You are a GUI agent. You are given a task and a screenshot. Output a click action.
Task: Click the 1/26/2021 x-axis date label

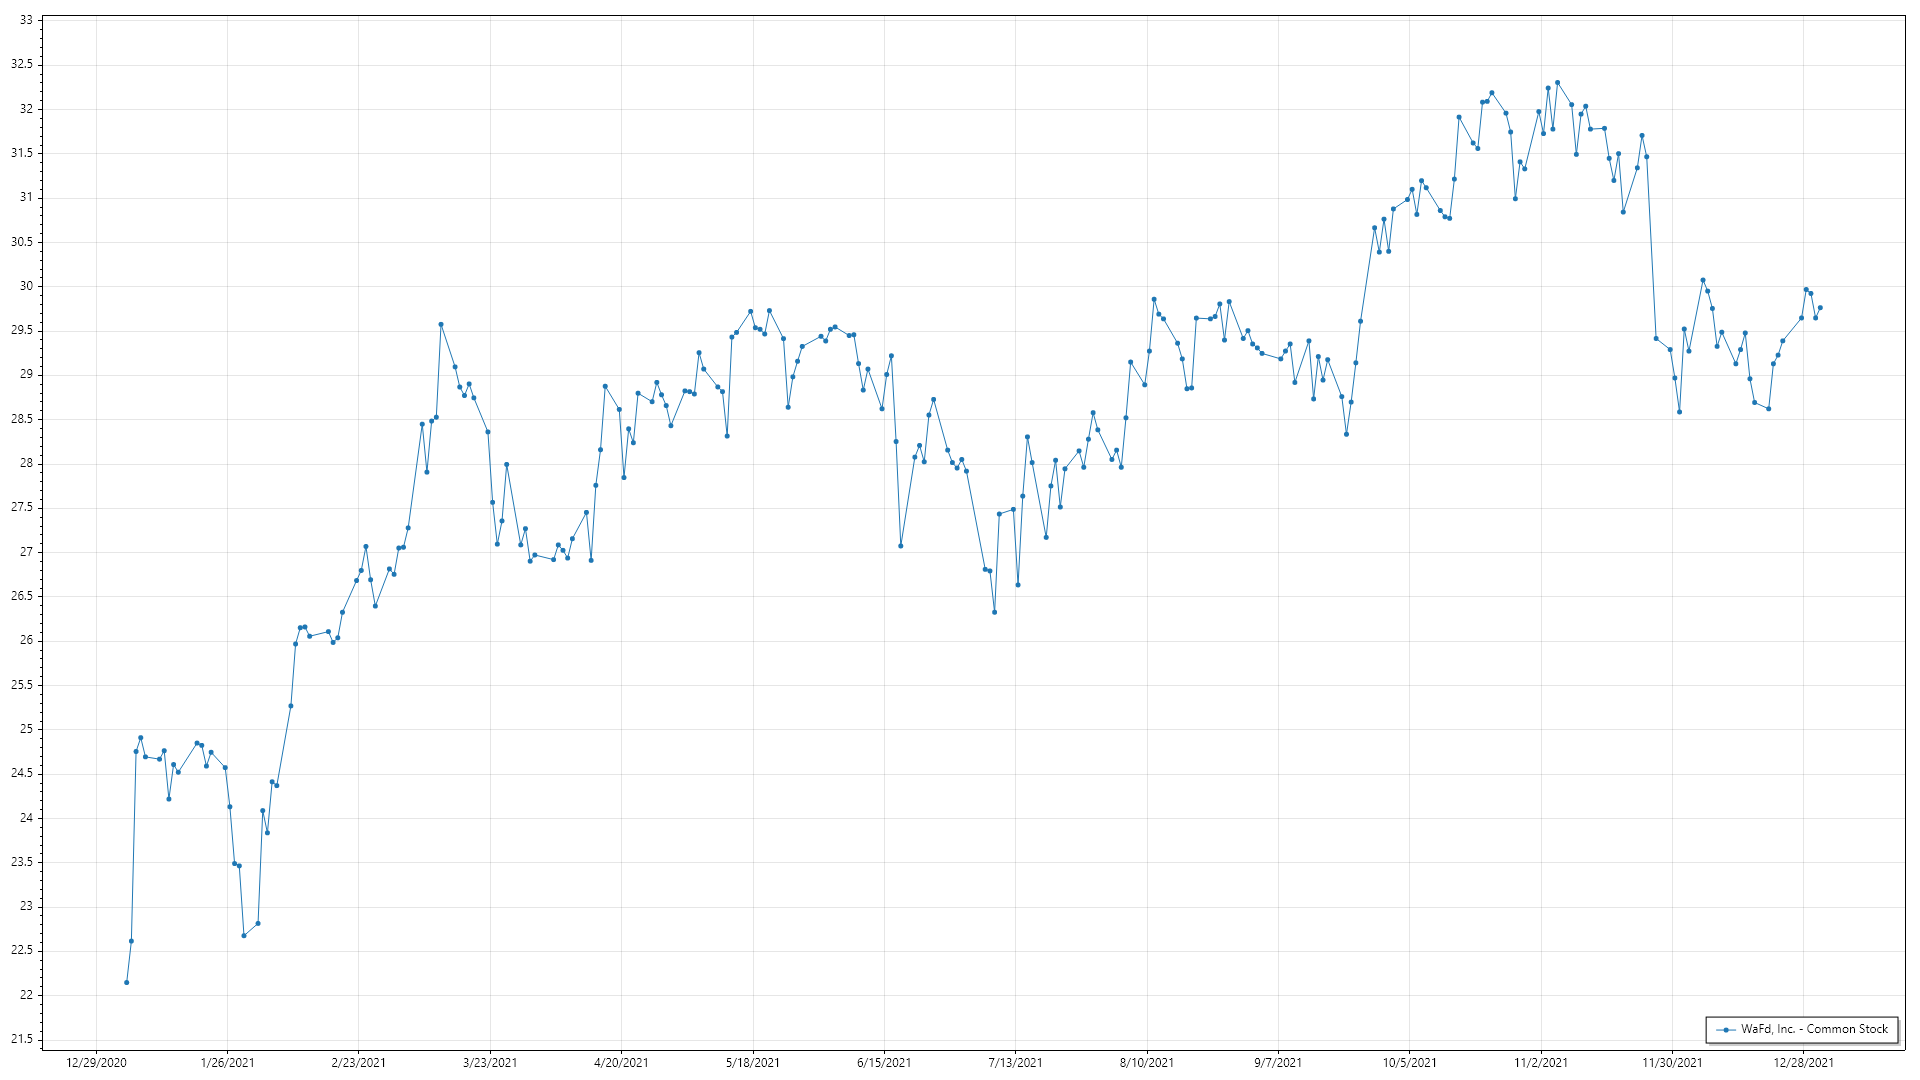click(227, 1062)
